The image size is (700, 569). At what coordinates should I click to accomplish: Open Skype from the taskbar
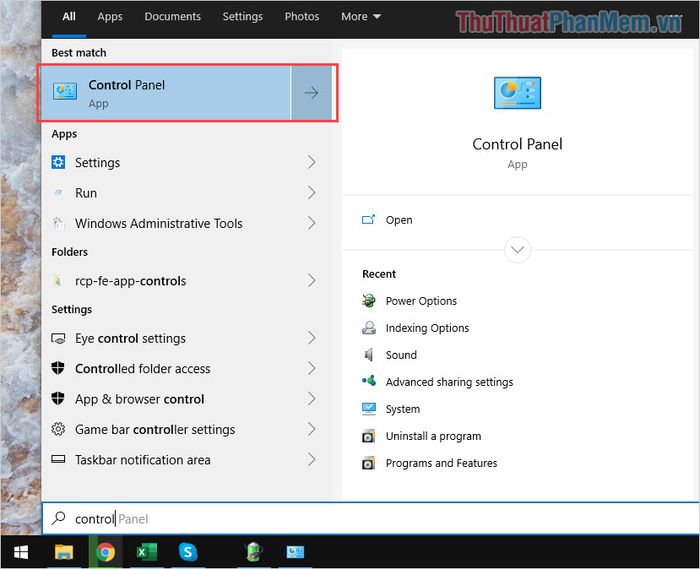(x=188, y=552)
